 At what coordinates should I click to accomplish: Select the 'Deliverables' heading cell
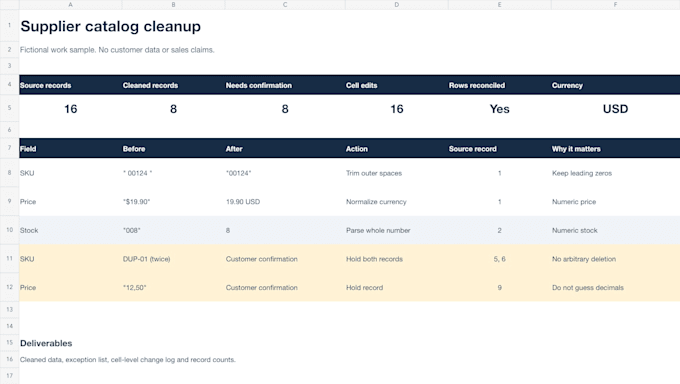pyautogui.click(x=46, y=343)
